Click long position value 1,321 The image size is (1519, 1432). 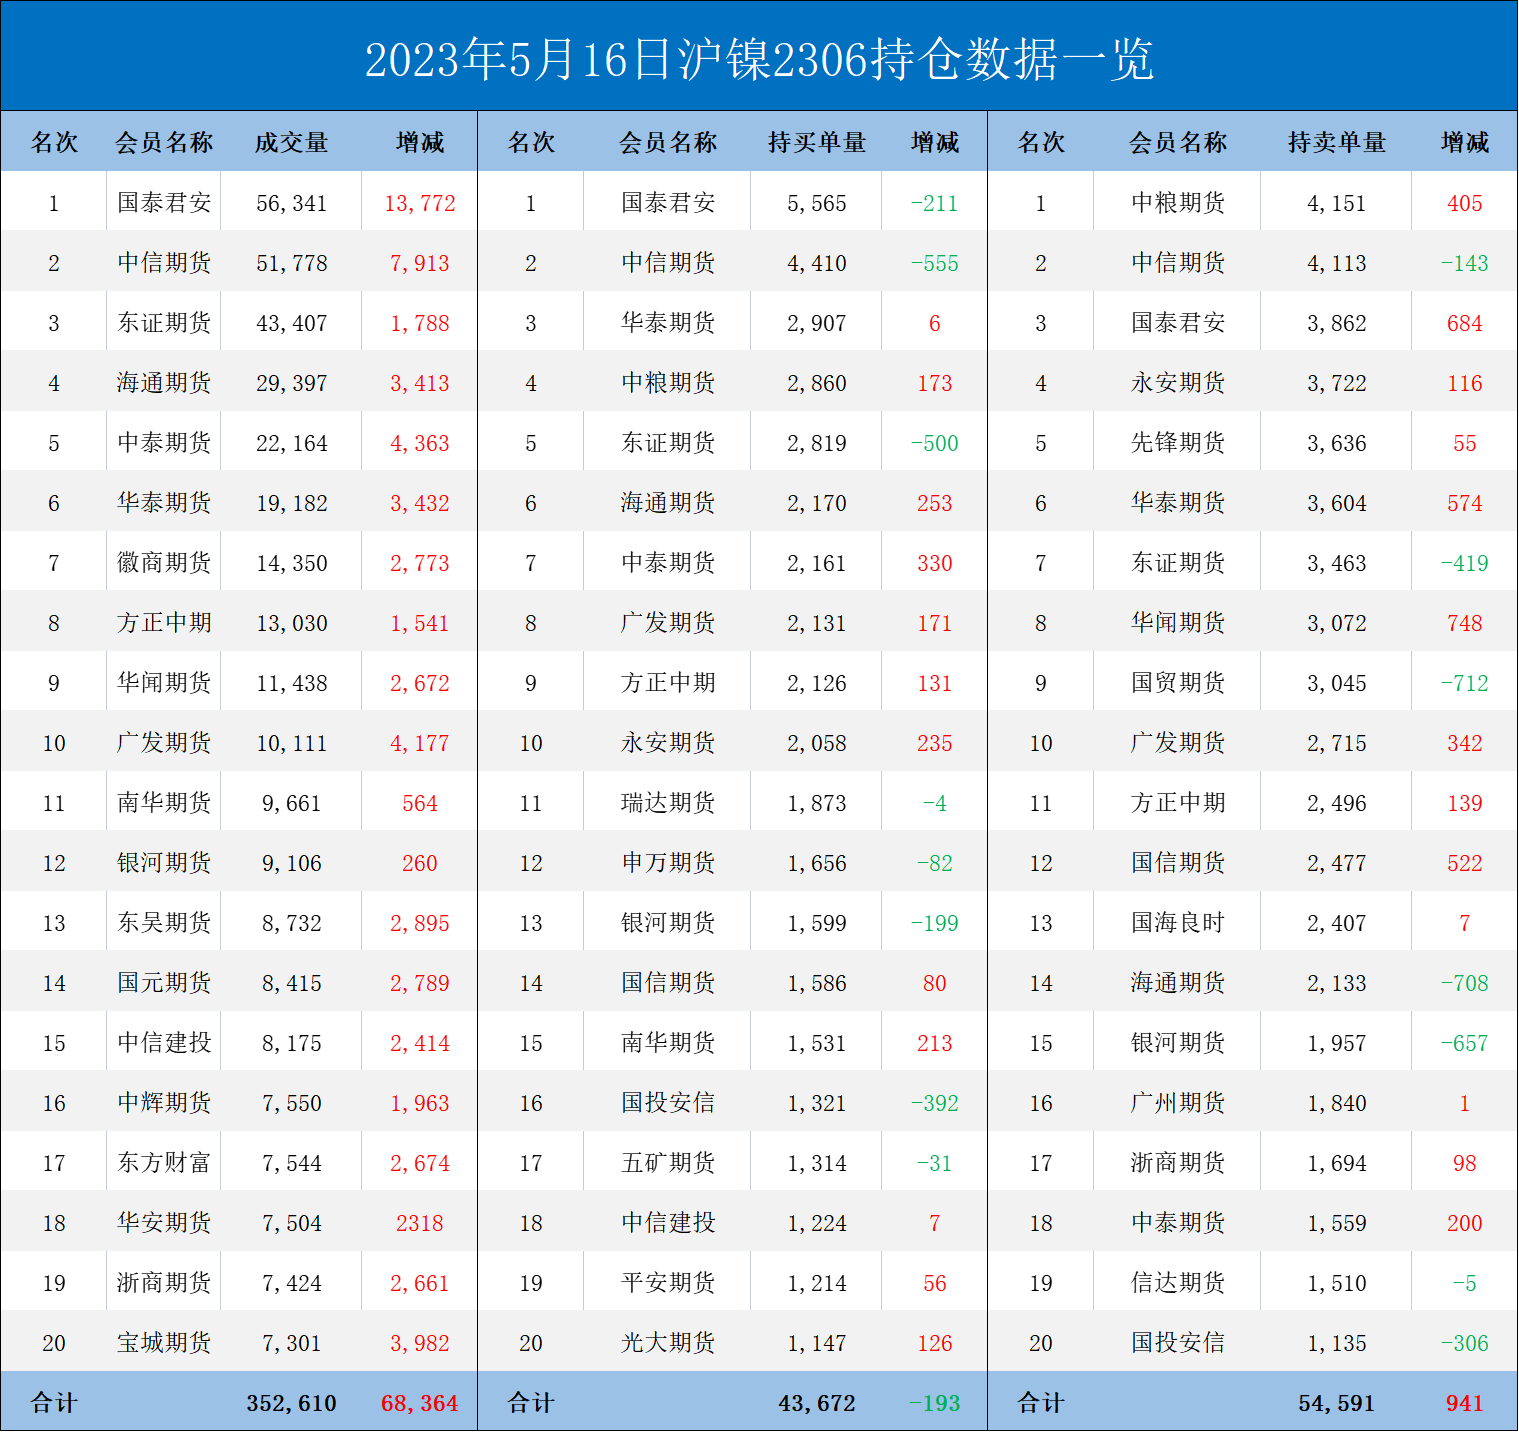tap(817, 1103)
